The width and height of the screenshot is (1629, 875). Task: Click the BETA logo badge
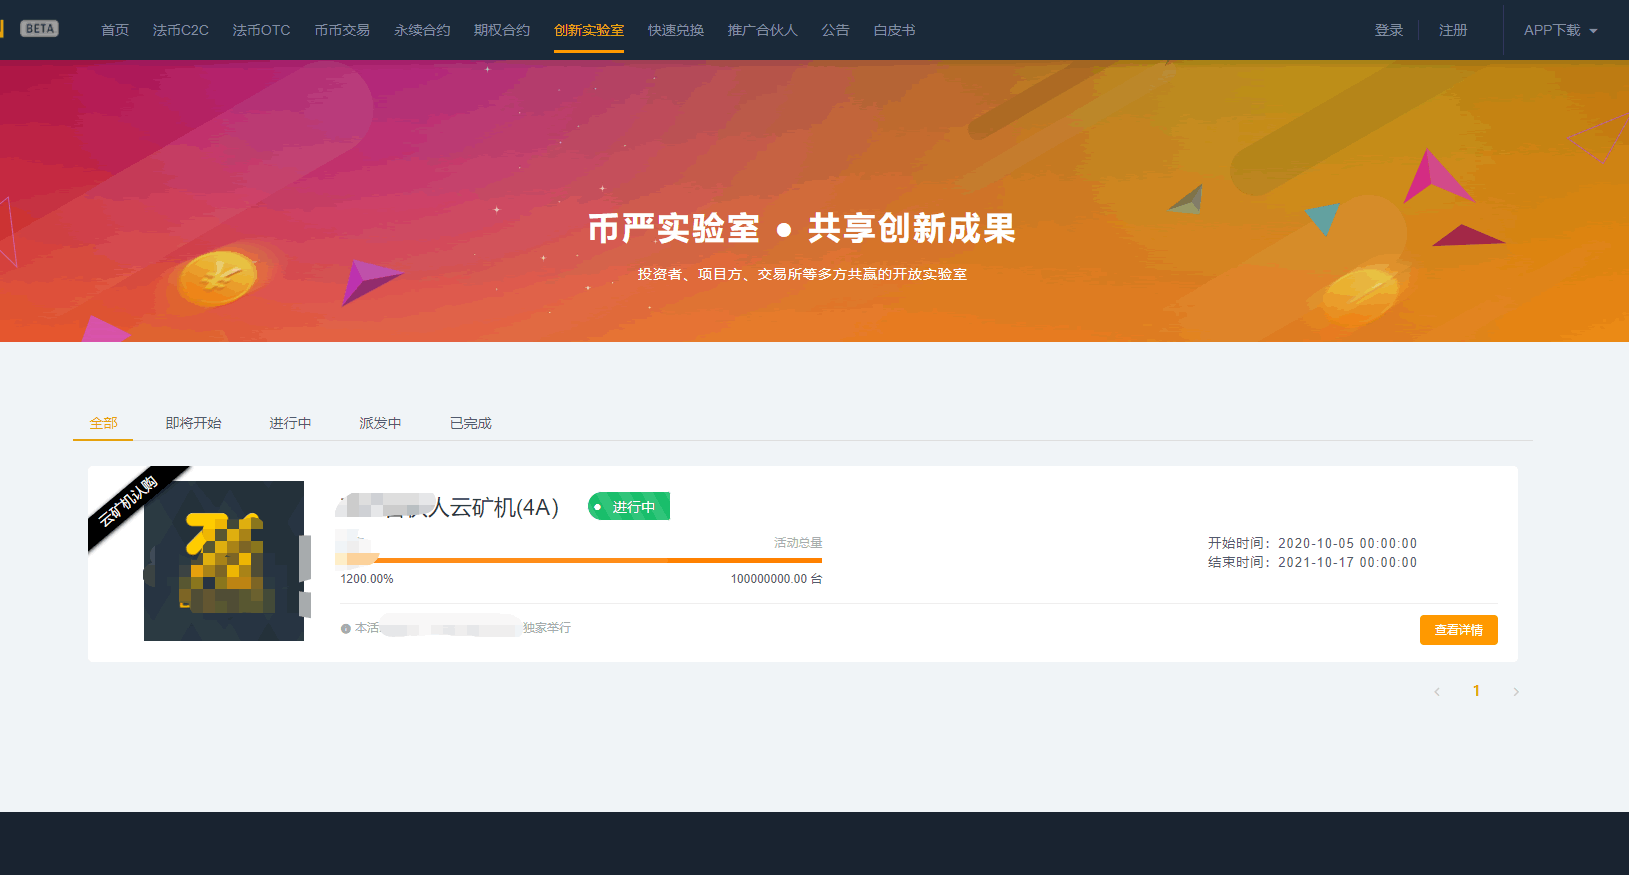[x=39, y=29]
